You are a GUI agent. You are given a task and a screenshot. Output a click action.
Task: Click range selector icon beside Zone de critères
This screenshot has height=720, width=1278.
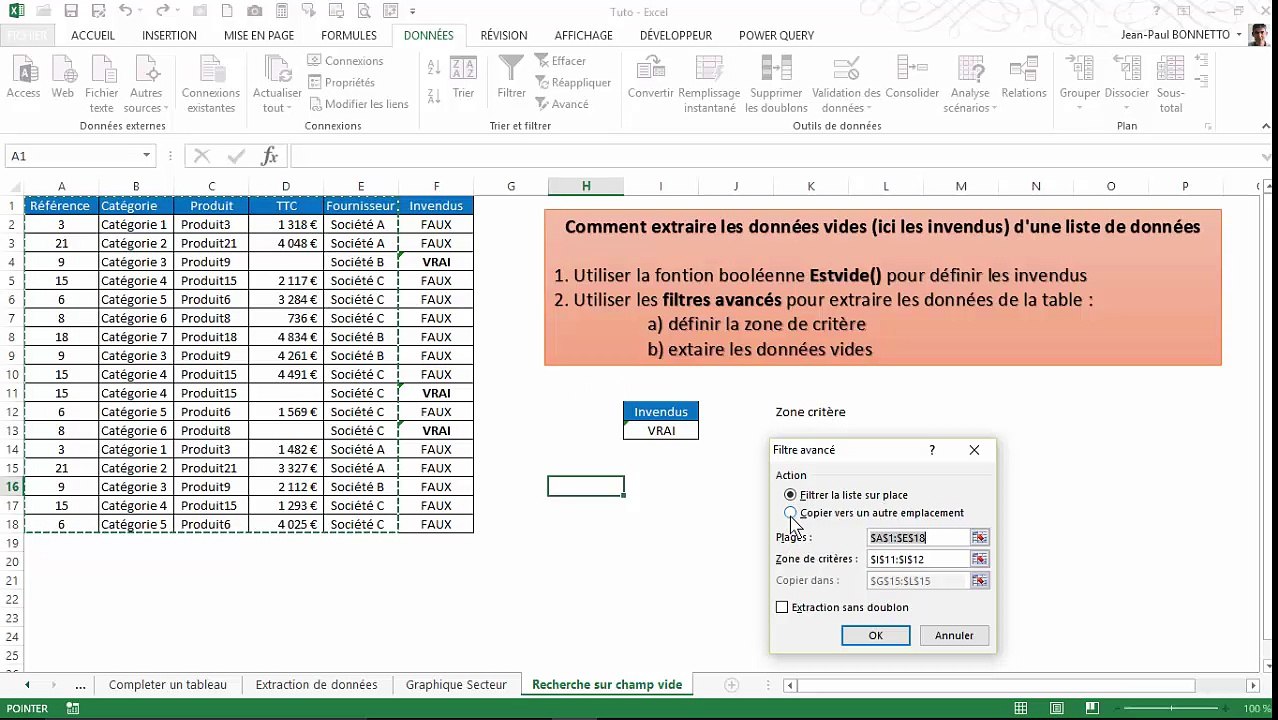click(979, 560)
